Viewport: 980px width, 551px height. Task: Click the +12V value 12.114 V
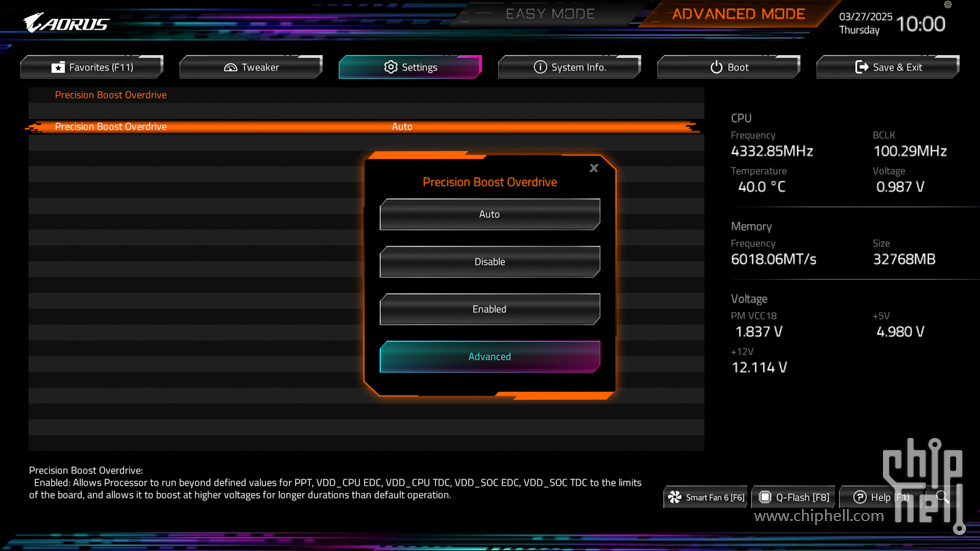(x=759, y=367)
